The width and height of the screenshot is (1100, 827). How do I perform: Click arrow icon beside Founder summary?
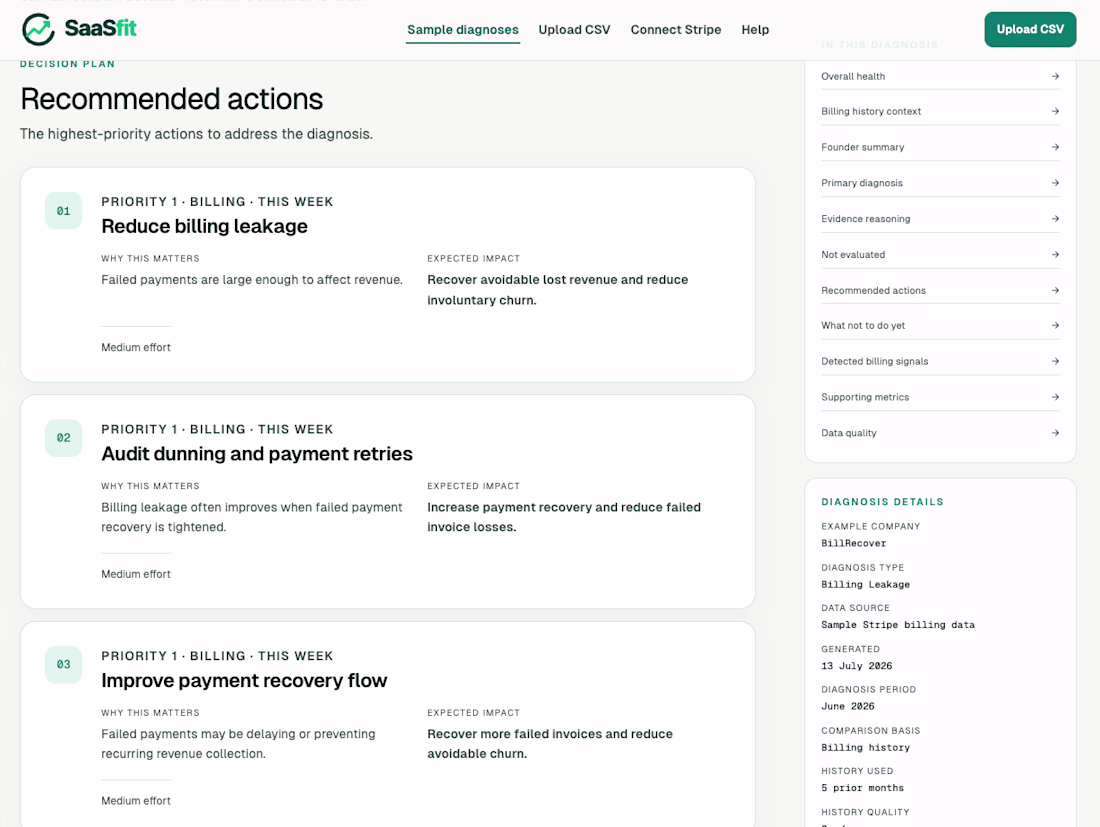pos(1055,147)
